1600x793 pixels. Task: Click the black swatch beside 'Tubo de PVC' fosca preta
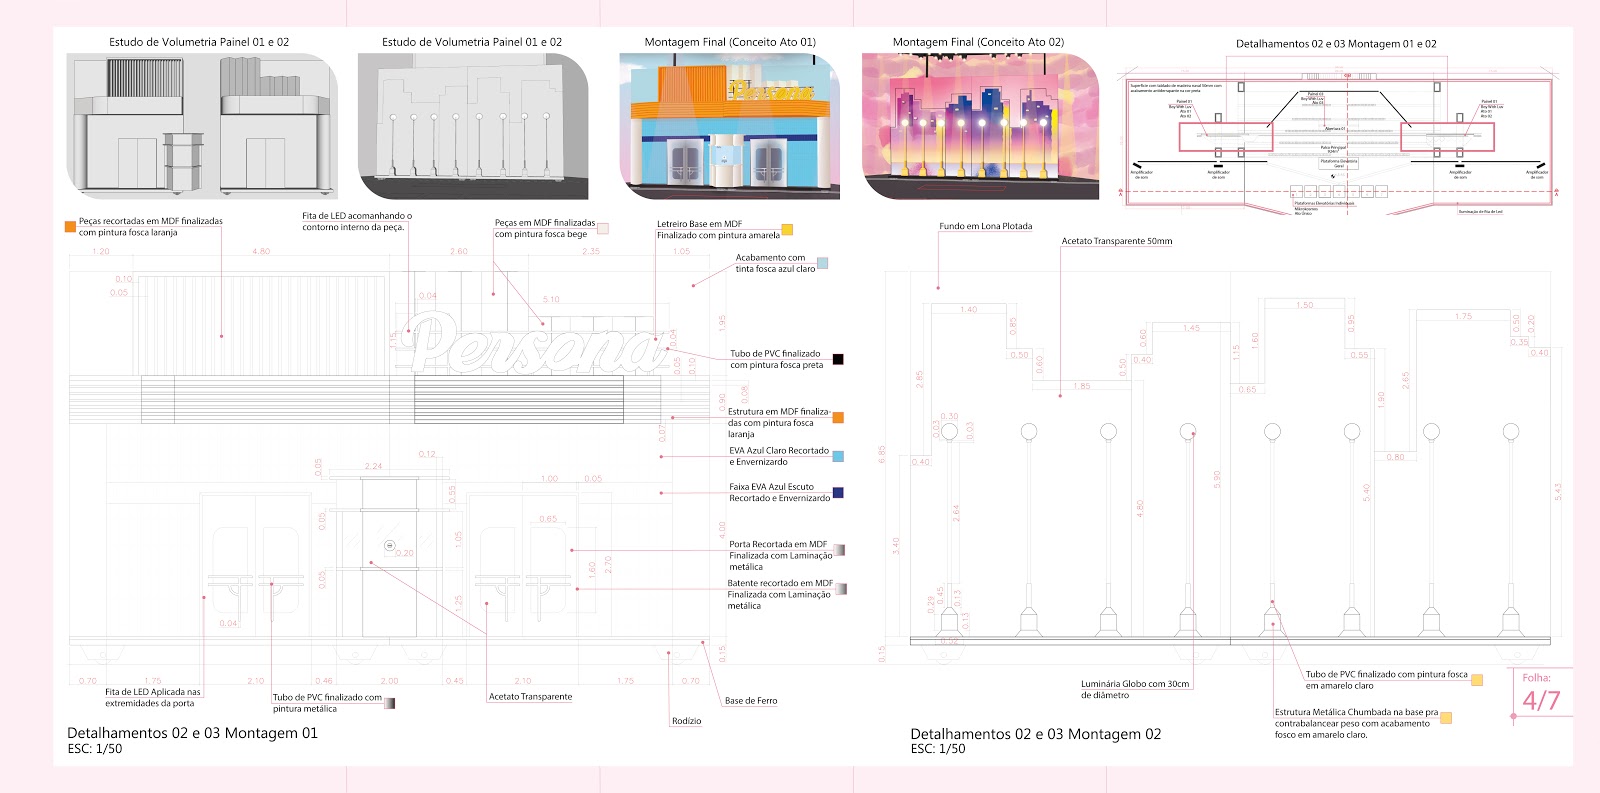838,359
